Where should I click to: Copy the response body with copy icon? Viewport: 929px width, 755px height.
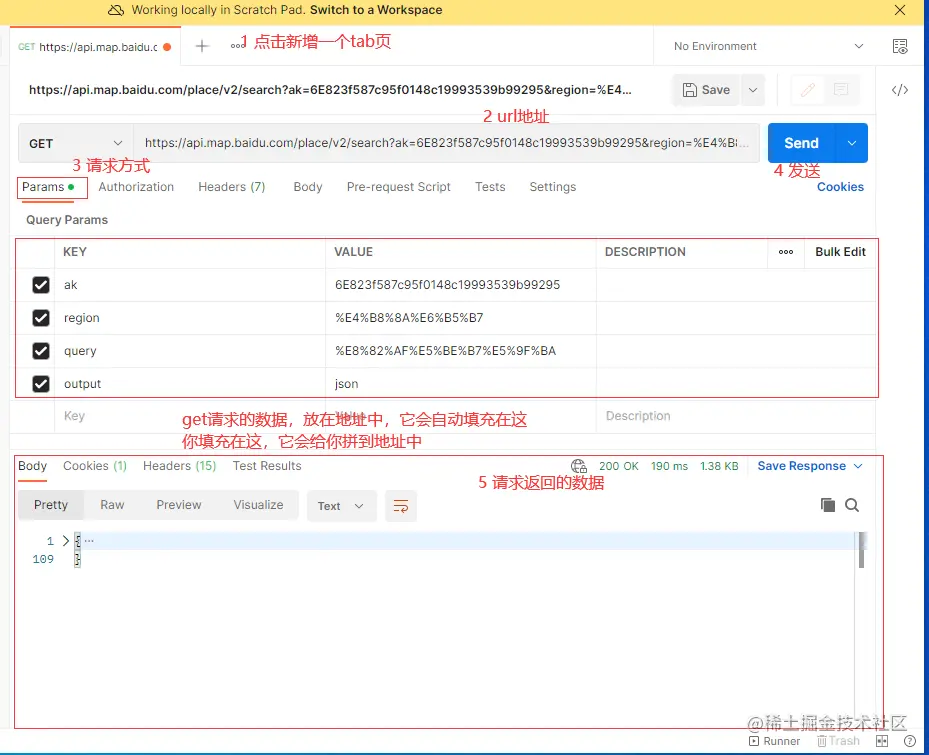(828, 505)
